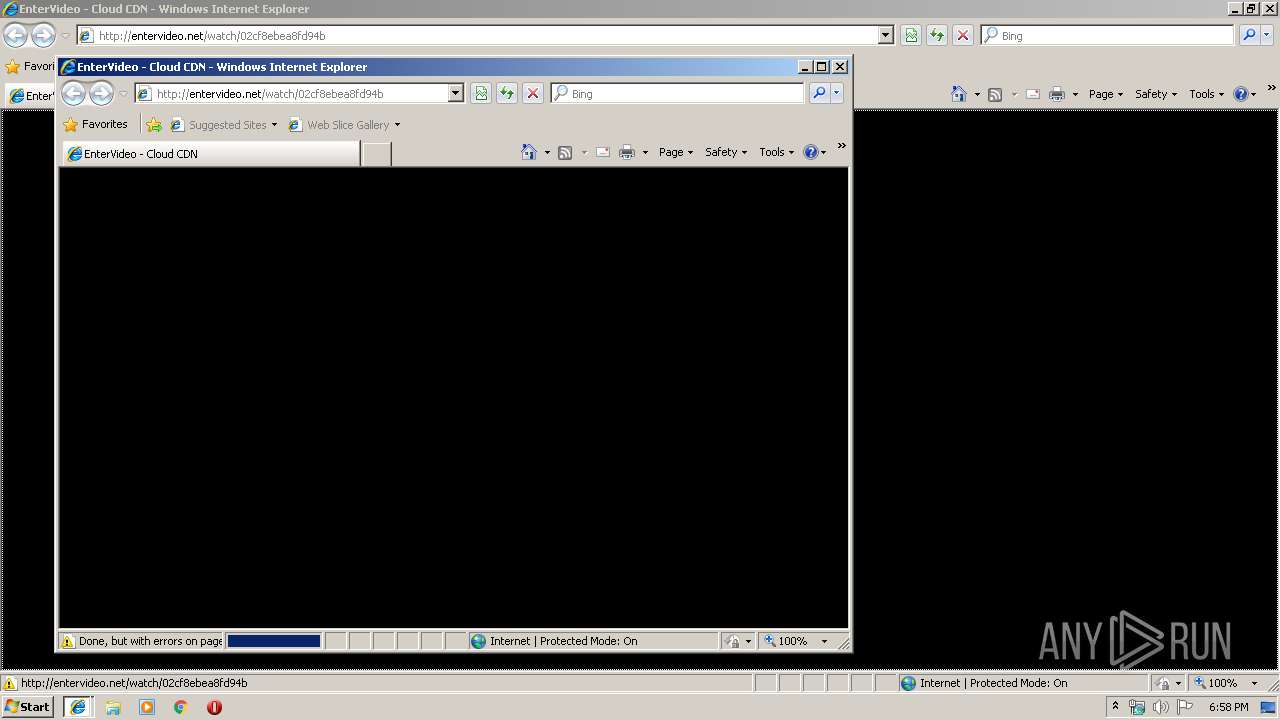Screen dimensions: 1280x720
Task: Refresh page in background IE window
Action: click(x=937, y=35)
